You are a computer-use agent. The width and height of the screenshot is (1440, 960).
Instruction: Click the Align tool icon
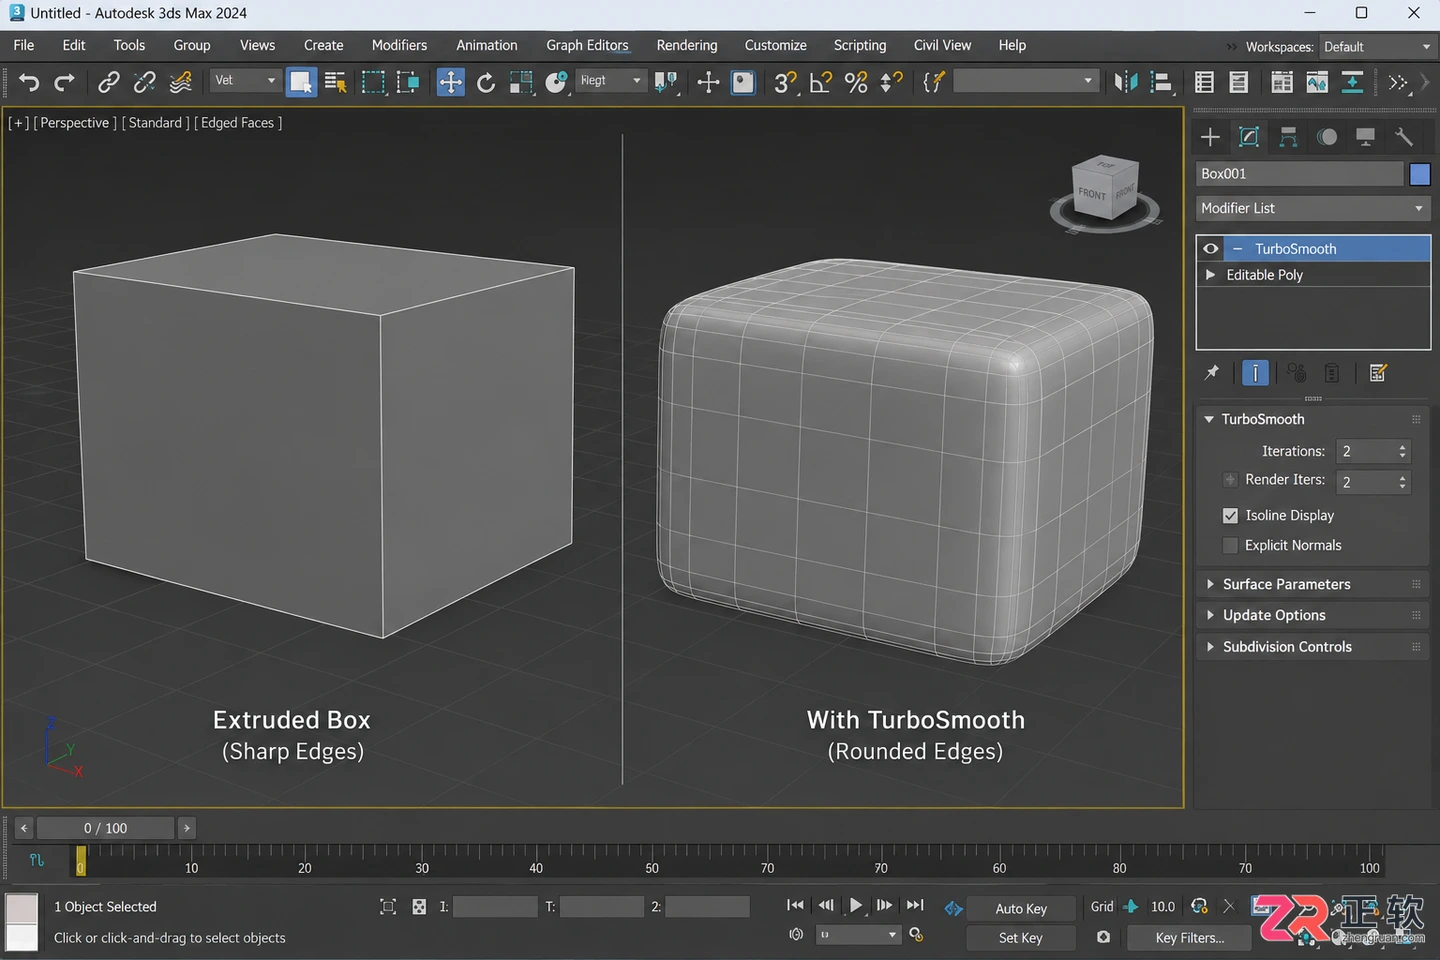(x=1161, y=82)
